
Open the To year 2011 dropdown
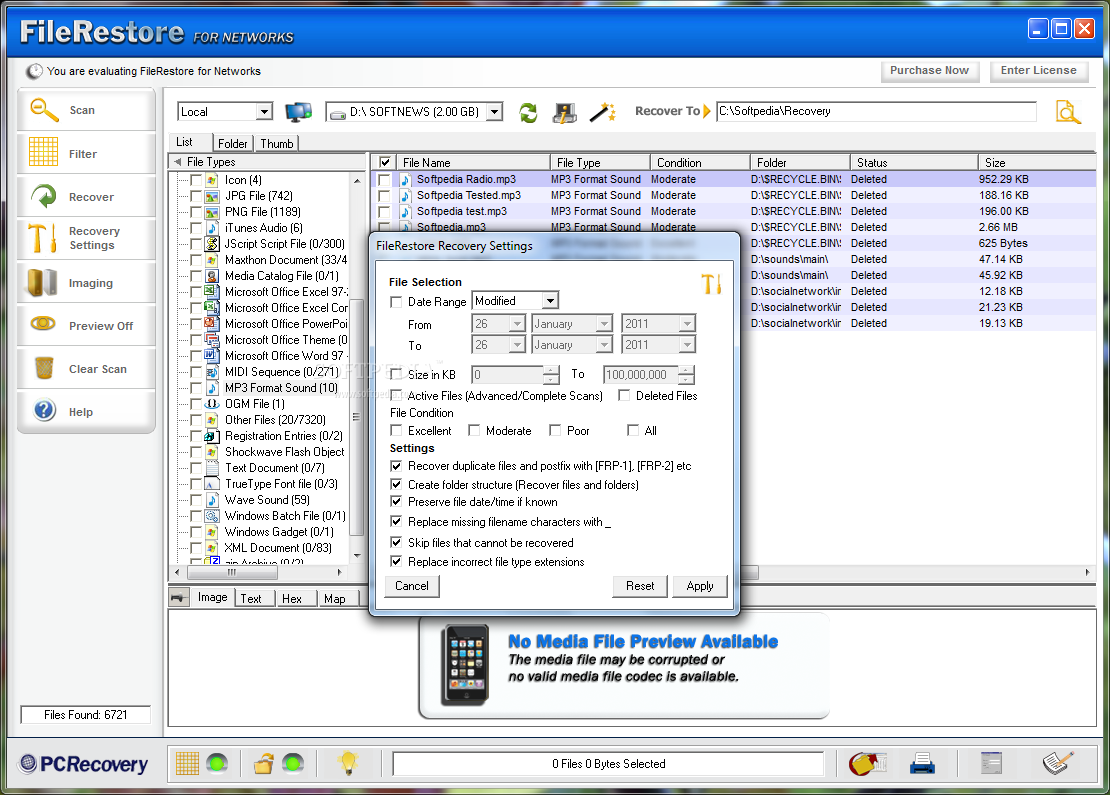687,345
